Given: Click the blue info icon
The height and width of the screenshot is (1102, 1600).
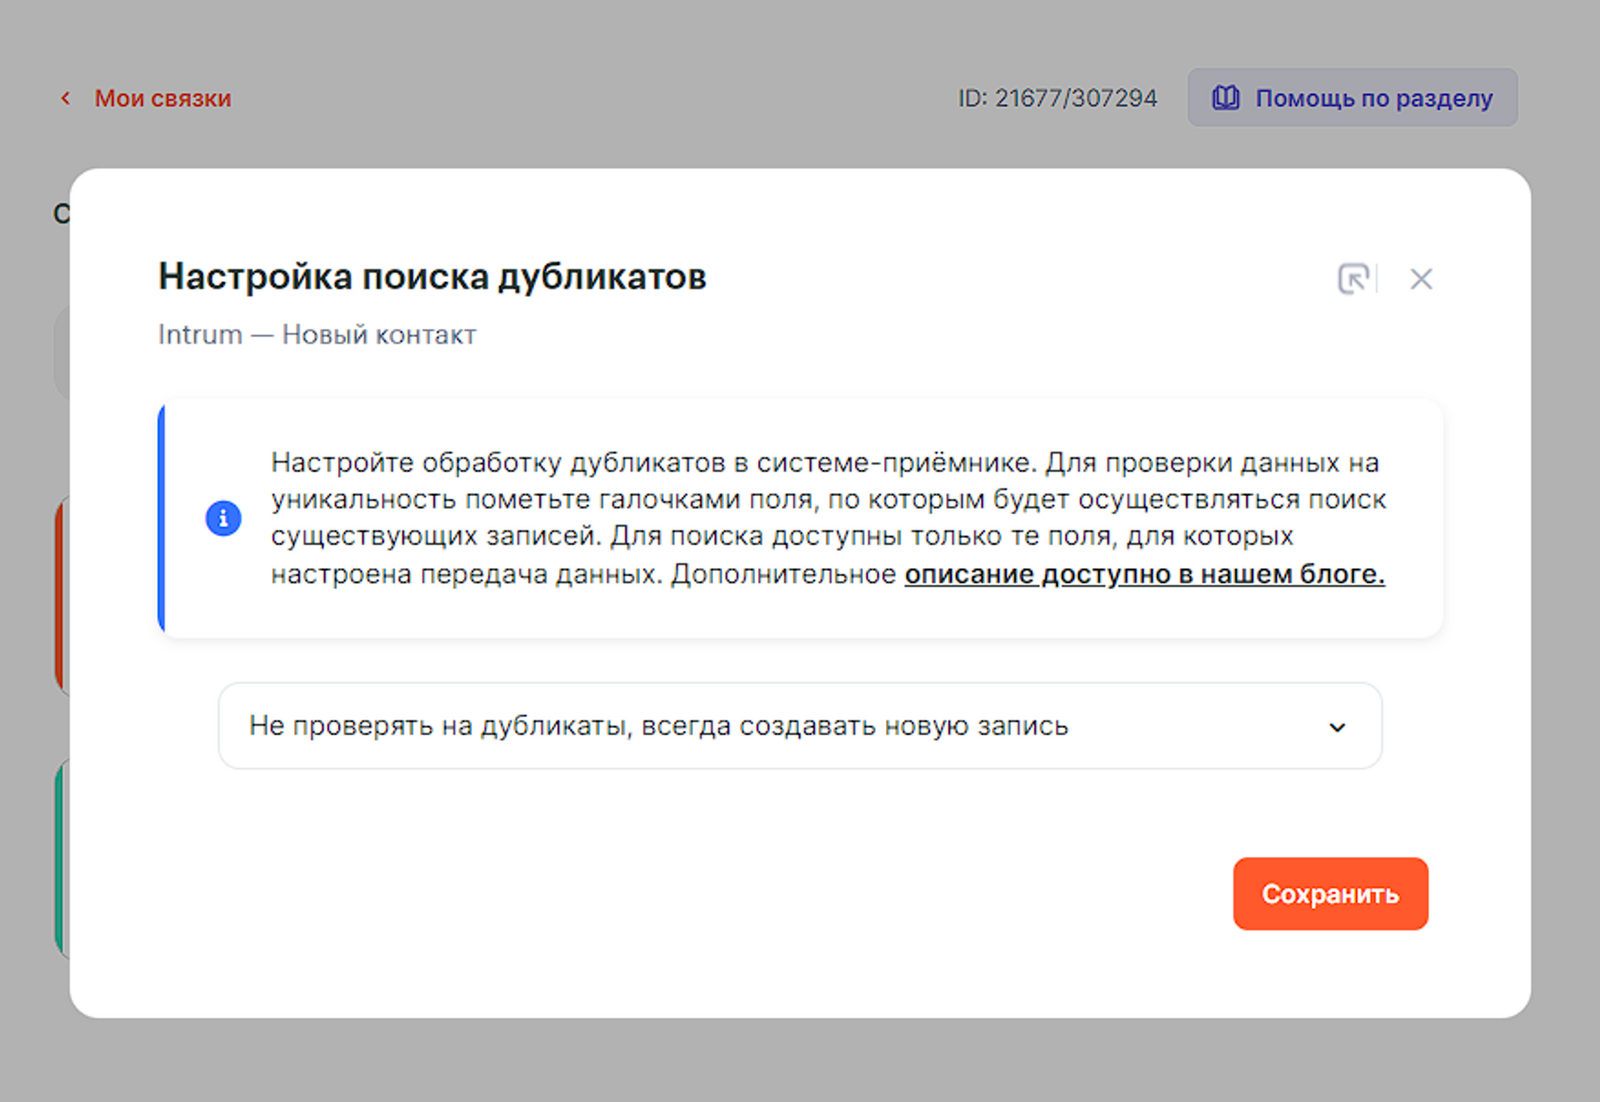Looking at the screenshot, I should pyautogui.click(x=223, y=518).
